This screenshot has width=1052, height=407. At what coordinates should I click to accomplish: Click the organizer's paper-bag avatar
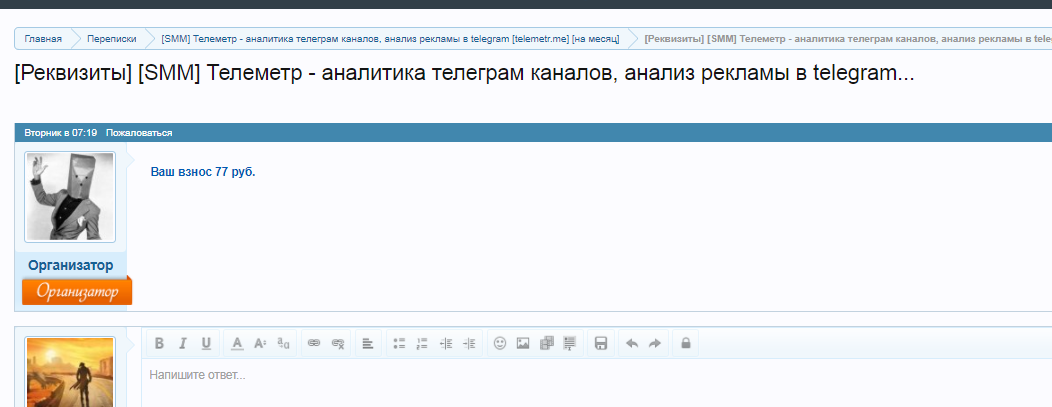[70, 196]
